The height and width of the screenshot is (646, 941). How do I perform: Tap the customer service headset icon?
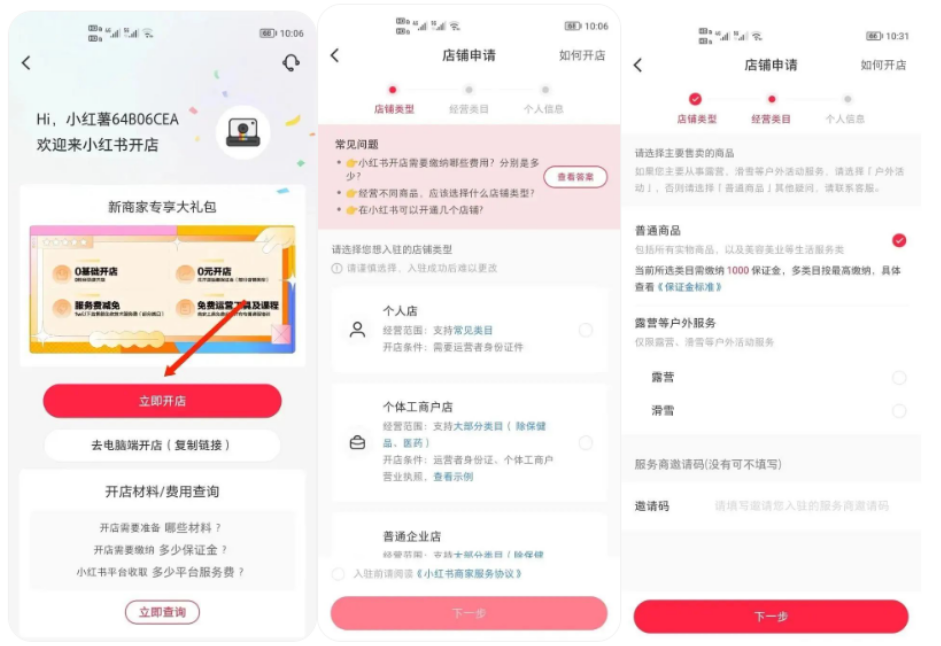(291, 62)
